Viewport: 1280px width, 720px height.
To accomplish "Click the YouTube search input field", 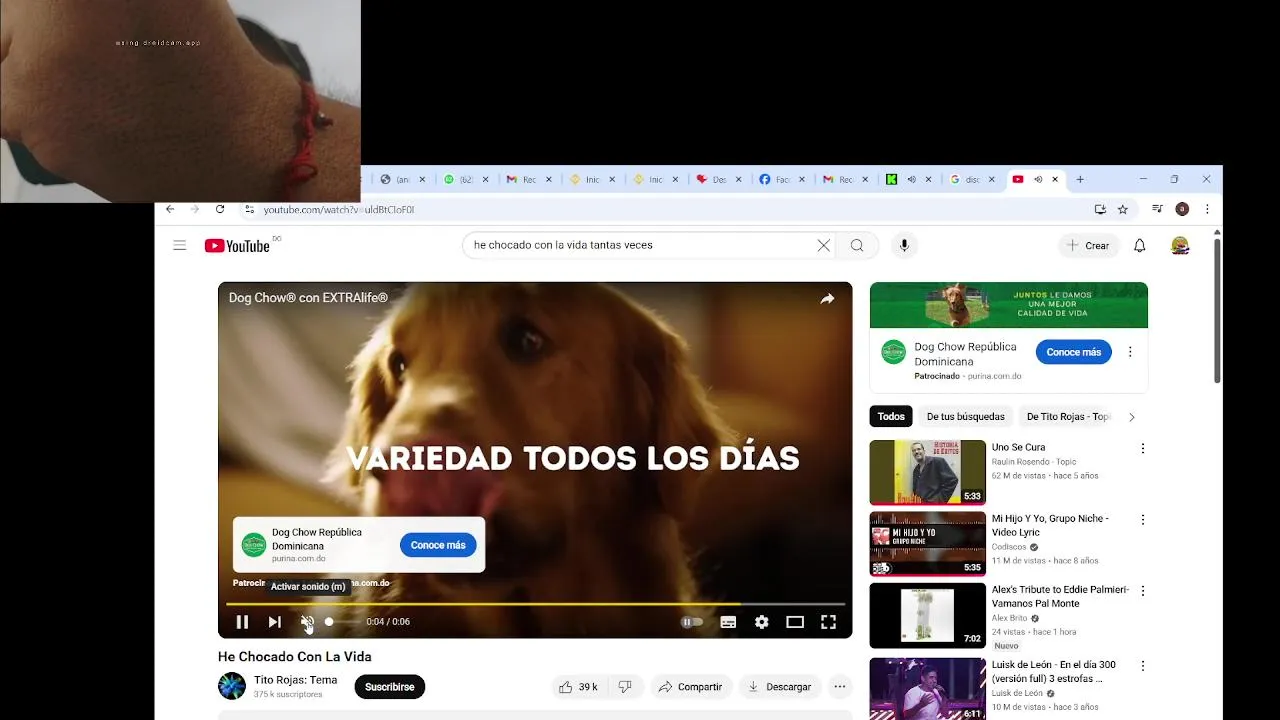I will pyautogui.click(x=638, y=245).
